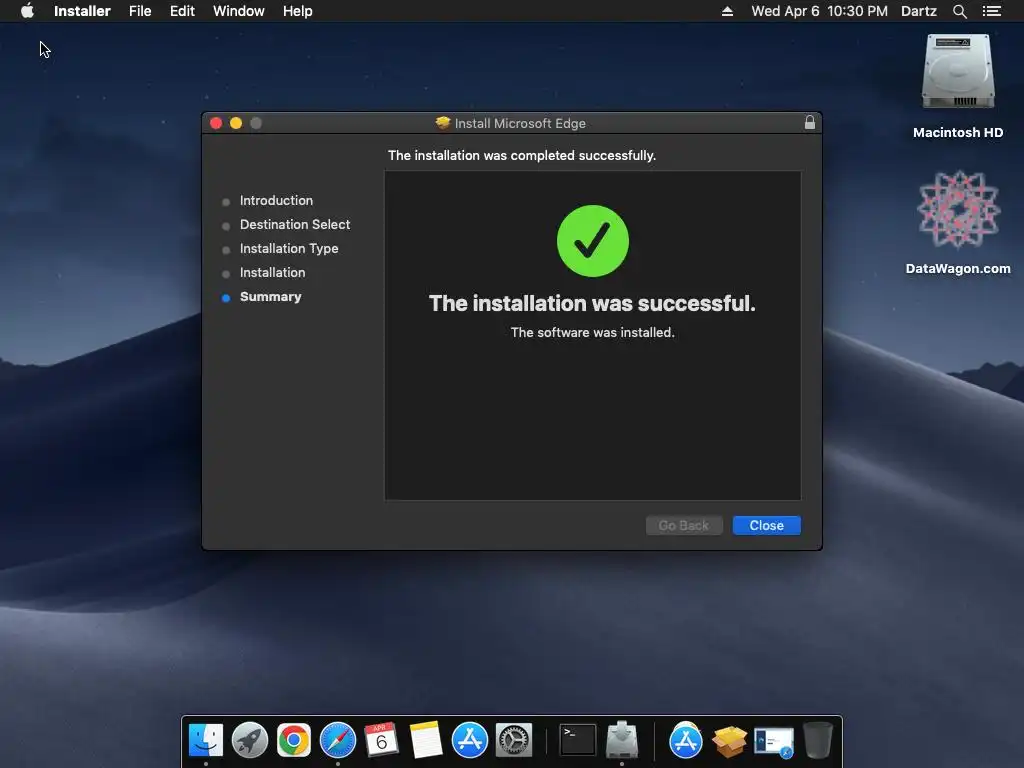Open Finder from the Dock
Viewport: 1024px width, 768px height.
pyautogui.click(x=206, y=740)
